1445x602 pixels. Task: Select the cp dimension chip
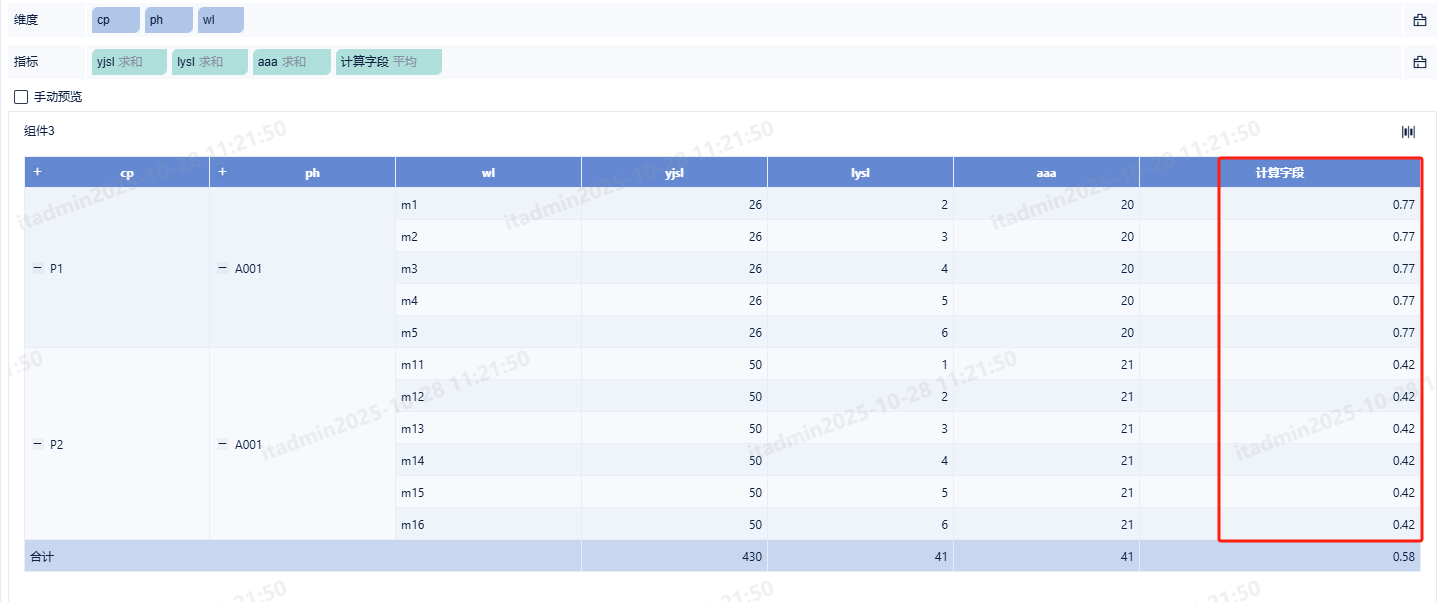tap(115, 20)
